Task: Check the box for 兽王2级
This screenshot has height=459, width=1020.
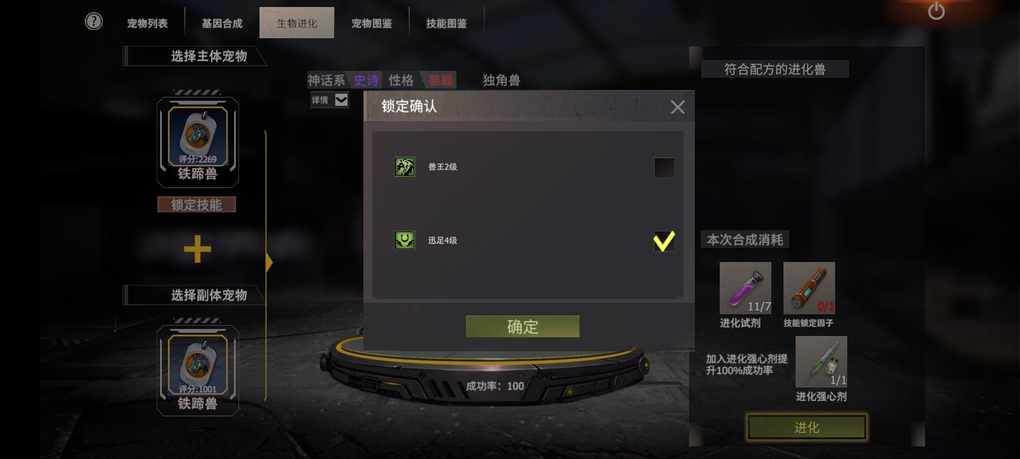Action: (664, 168)
